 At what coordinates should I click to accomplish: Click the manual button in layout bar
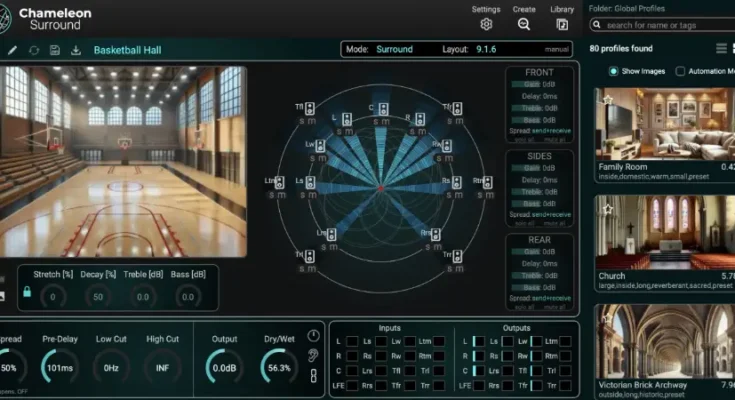pyautogui.click(x=557, y=49)
